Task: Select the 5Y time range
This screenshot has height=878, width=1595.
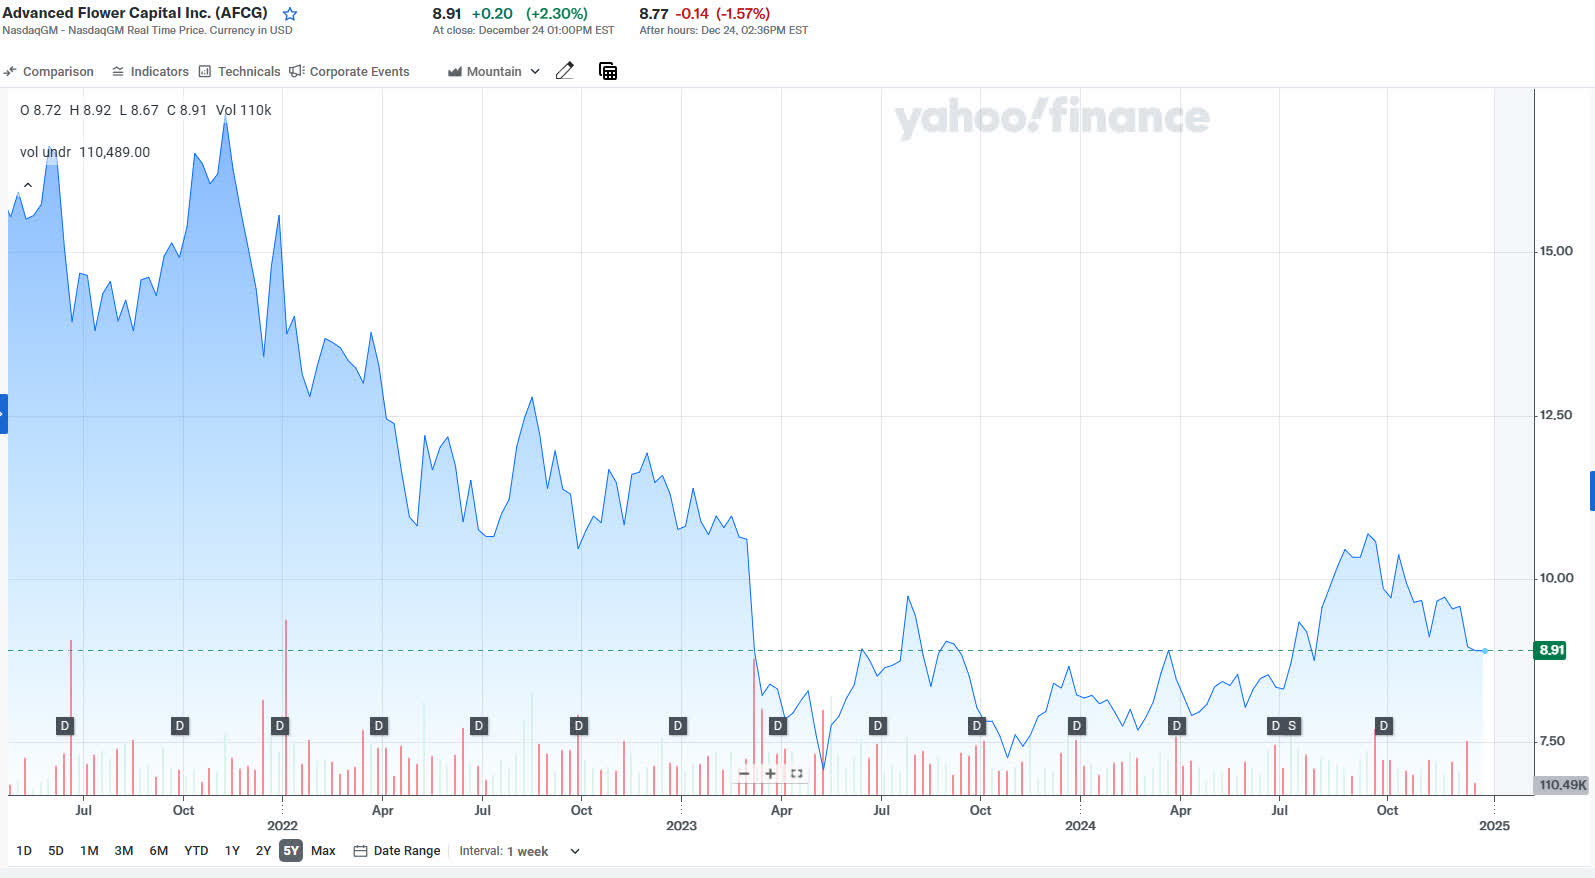Action: 291,851
